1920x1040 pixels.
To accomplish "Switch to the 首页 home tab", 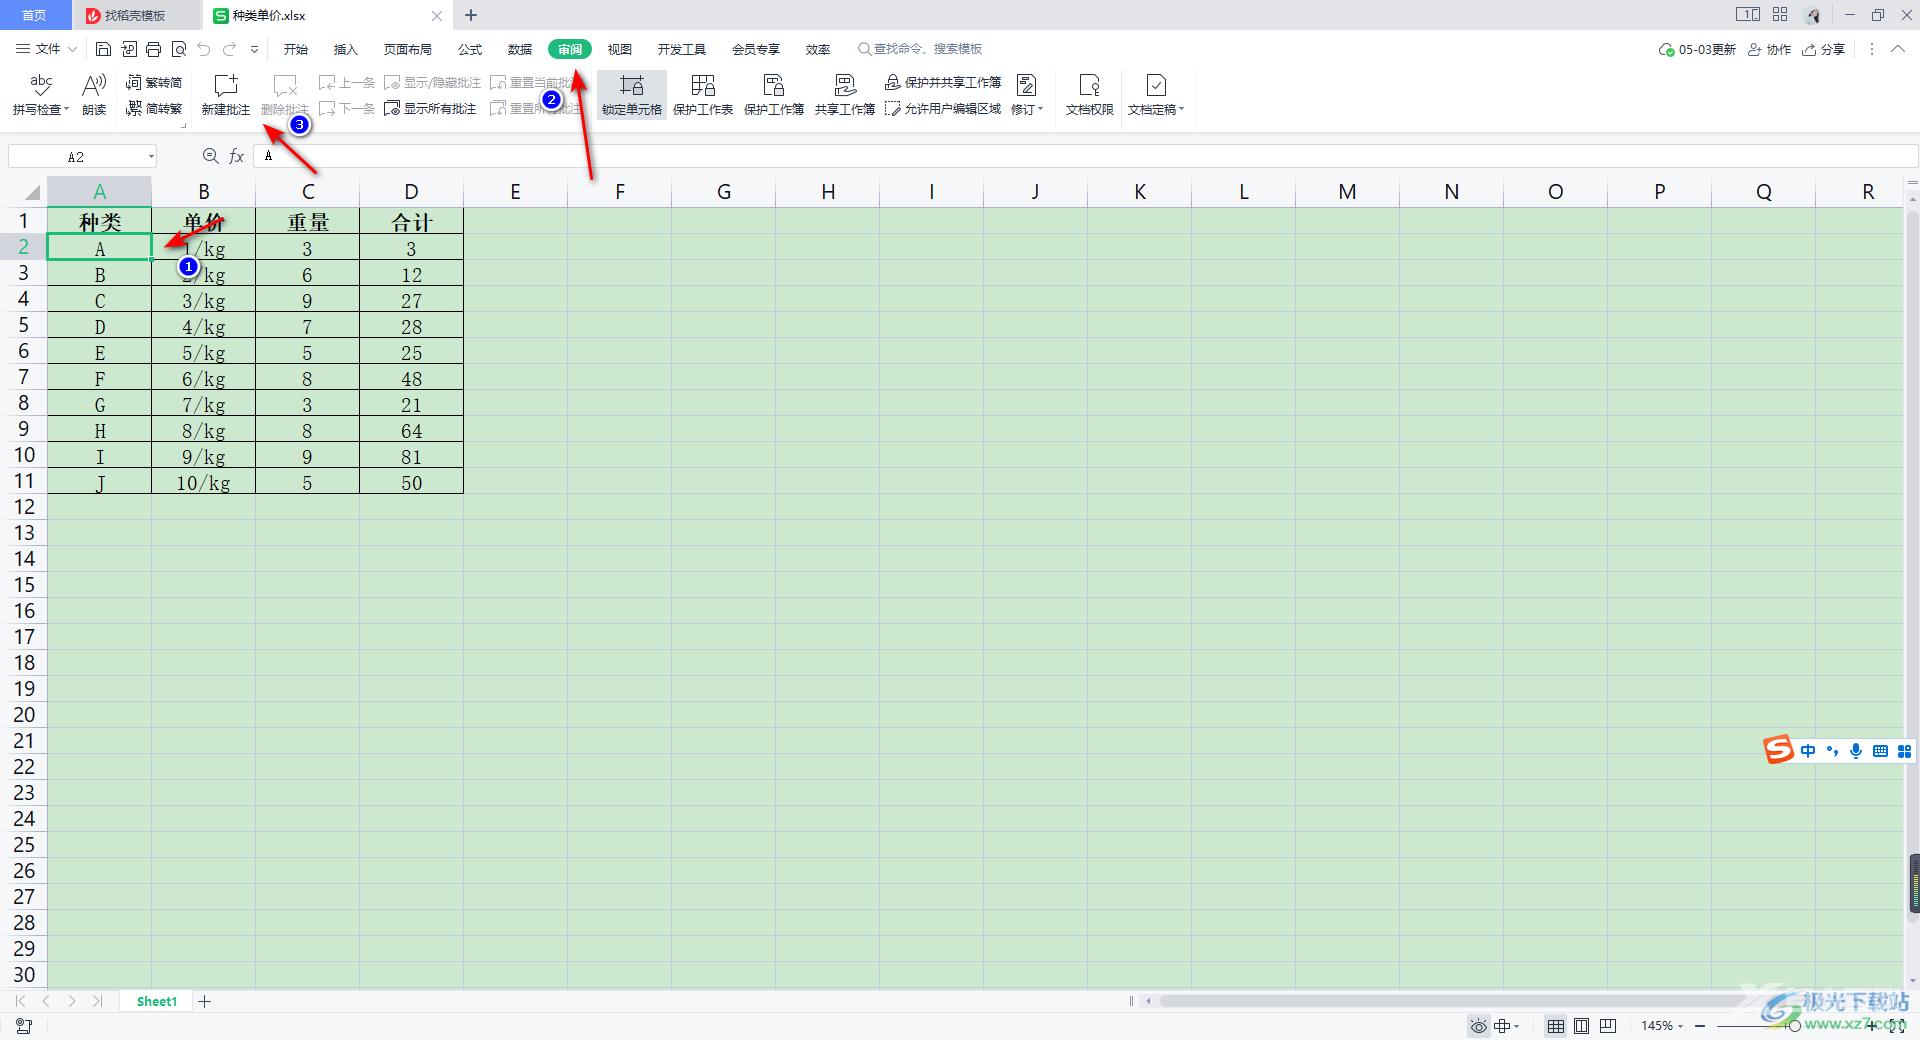I will tap(35, 15).
